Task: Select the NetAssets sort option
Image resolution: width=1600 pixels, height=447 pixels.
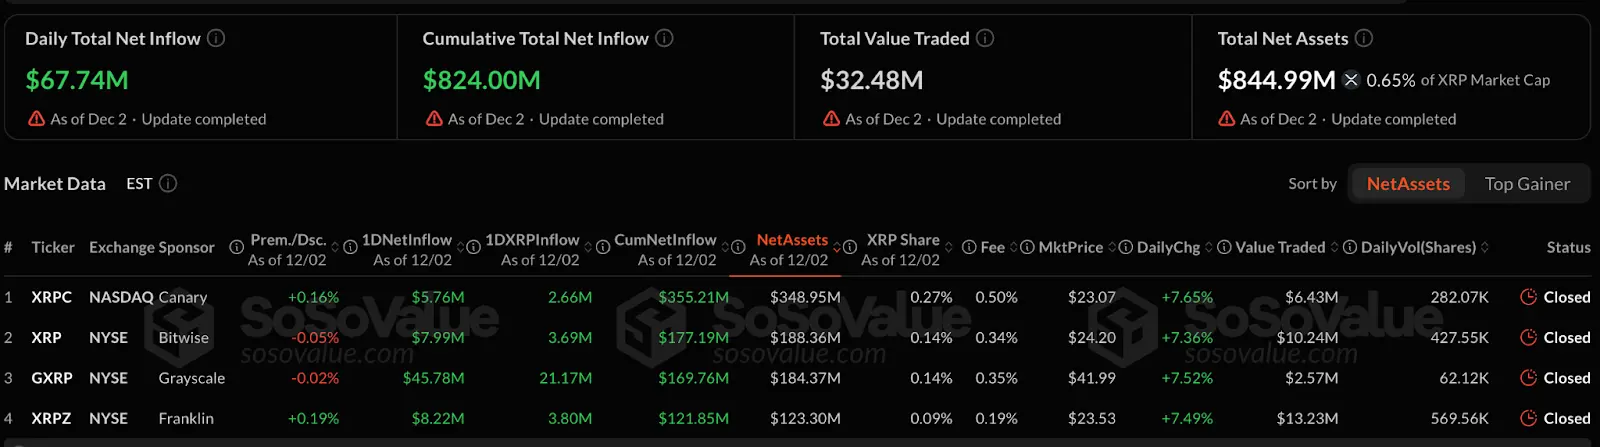Action: (x=1407, y=184)
